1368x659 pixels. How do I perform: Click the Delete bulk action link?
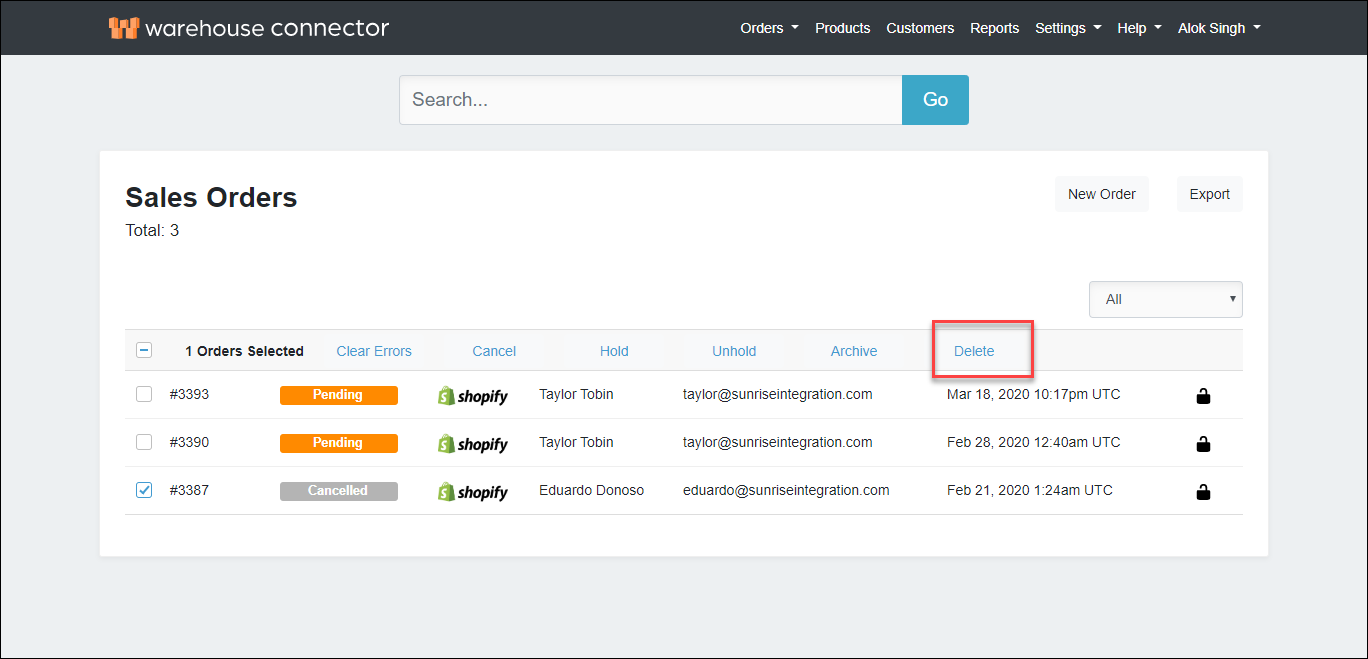(x=974, y=351)
